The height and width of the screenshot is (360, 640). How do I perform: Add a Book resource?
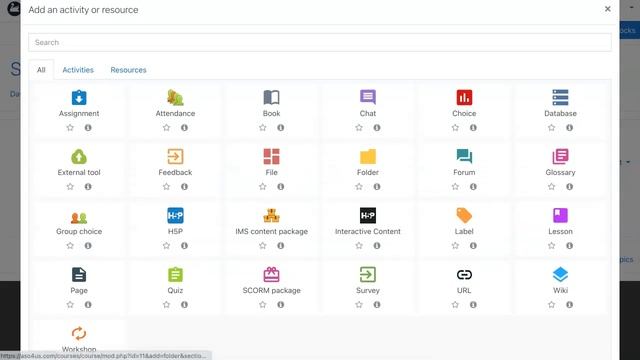point(271,98)
